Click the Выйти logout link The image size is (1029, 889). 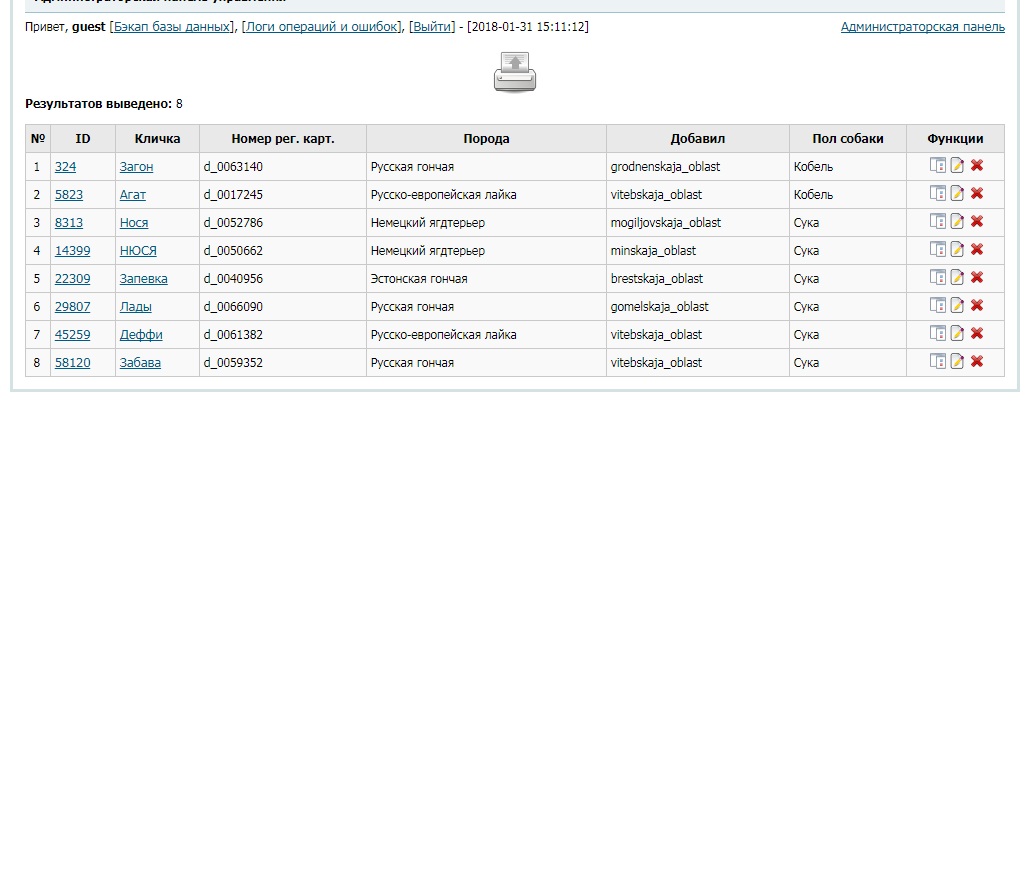click(431, 27)
